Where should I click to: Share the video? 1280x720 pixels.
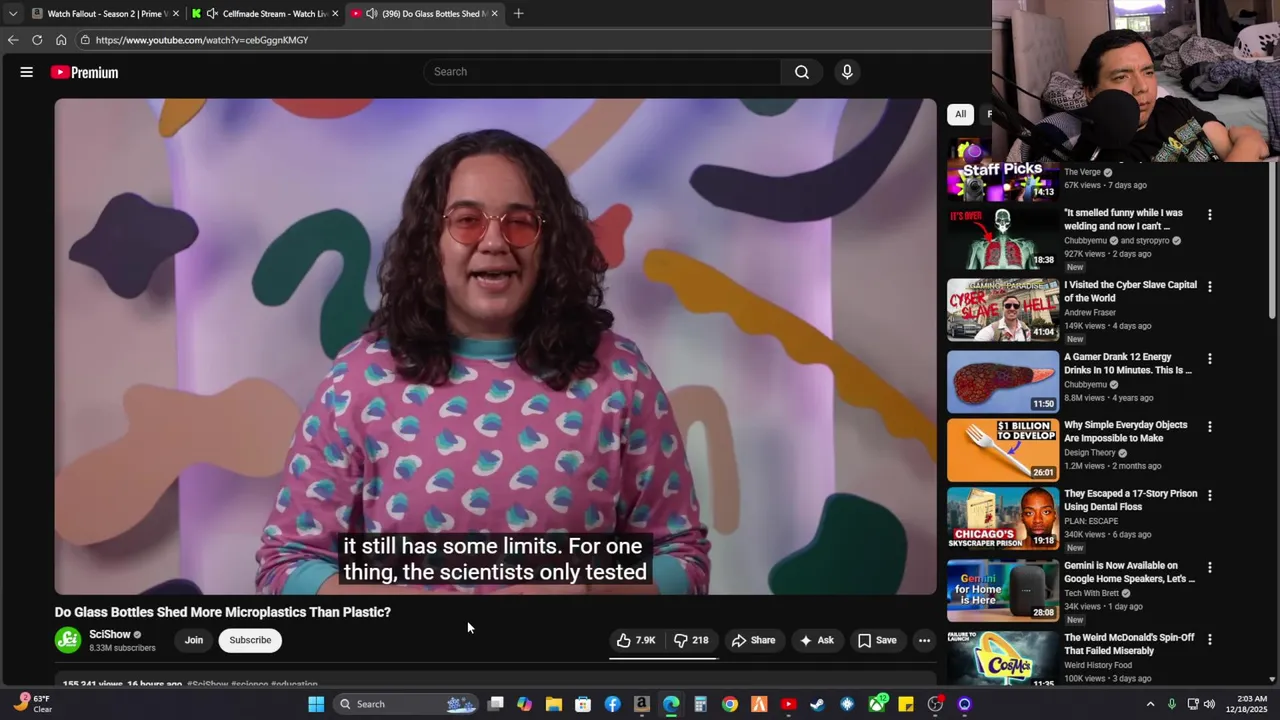753,640
